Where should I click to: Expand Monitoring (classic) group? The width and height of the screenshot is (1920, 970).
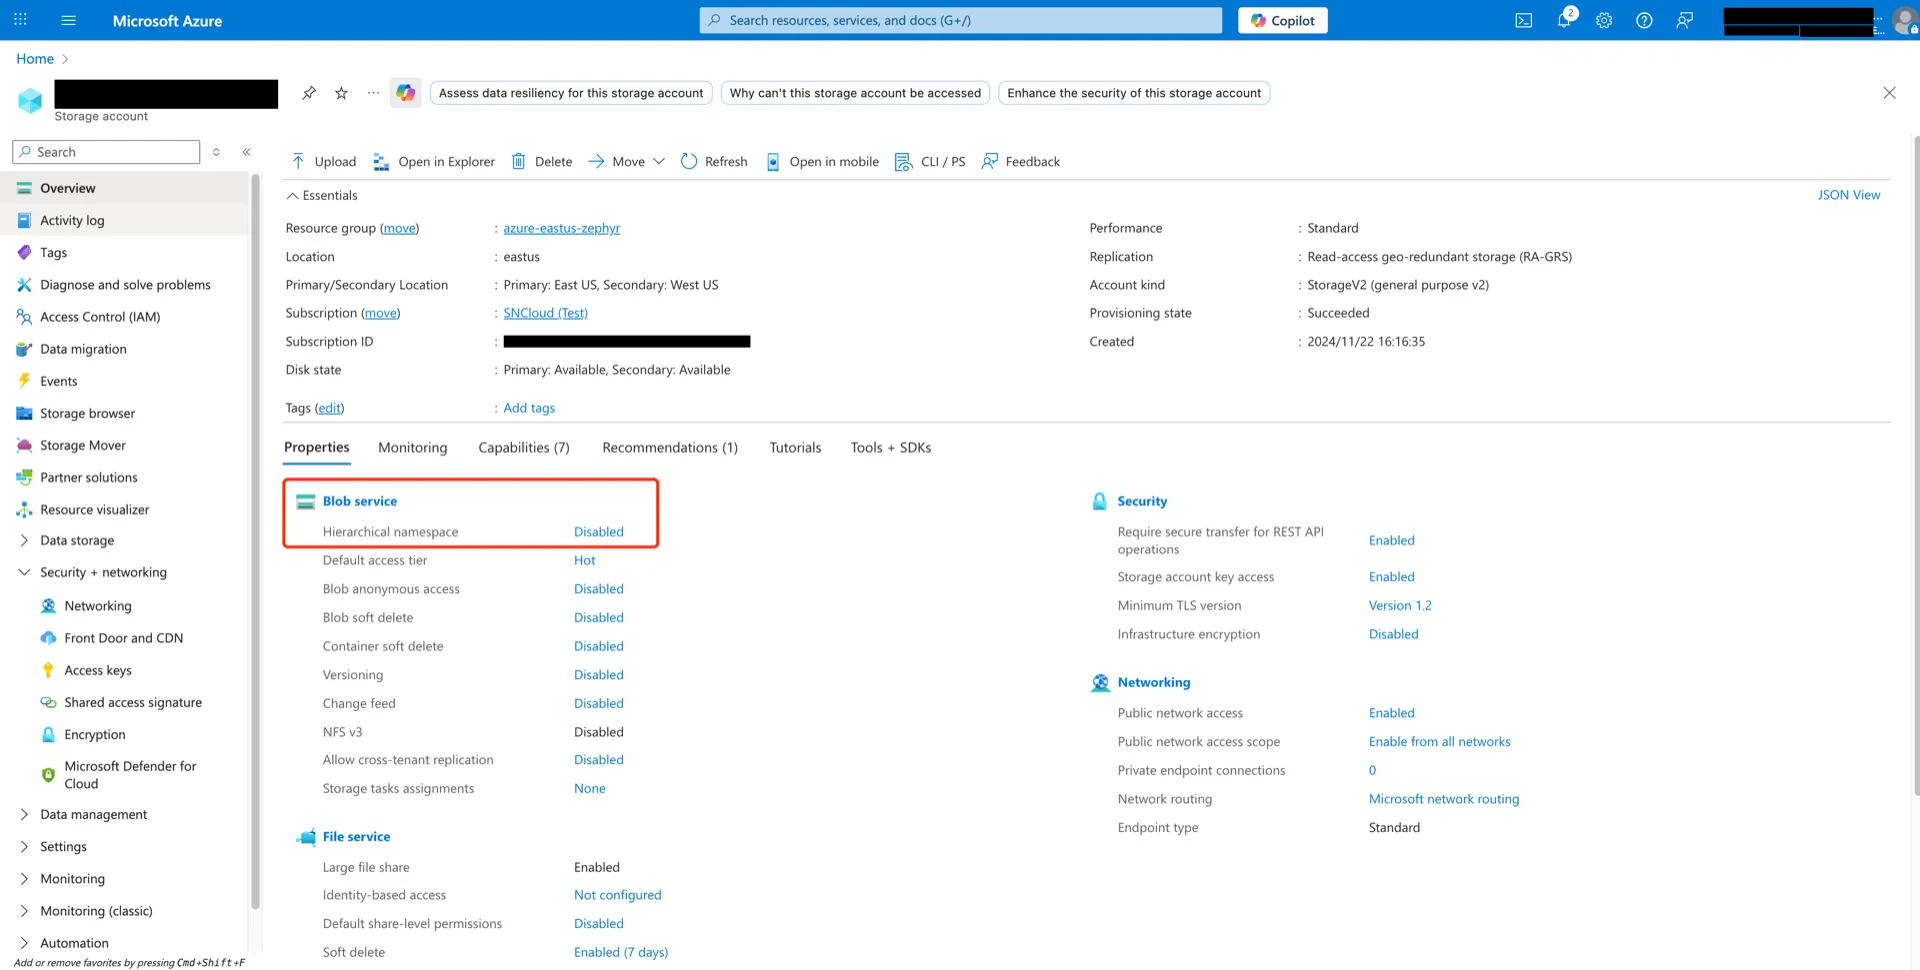tap(24, 911)
